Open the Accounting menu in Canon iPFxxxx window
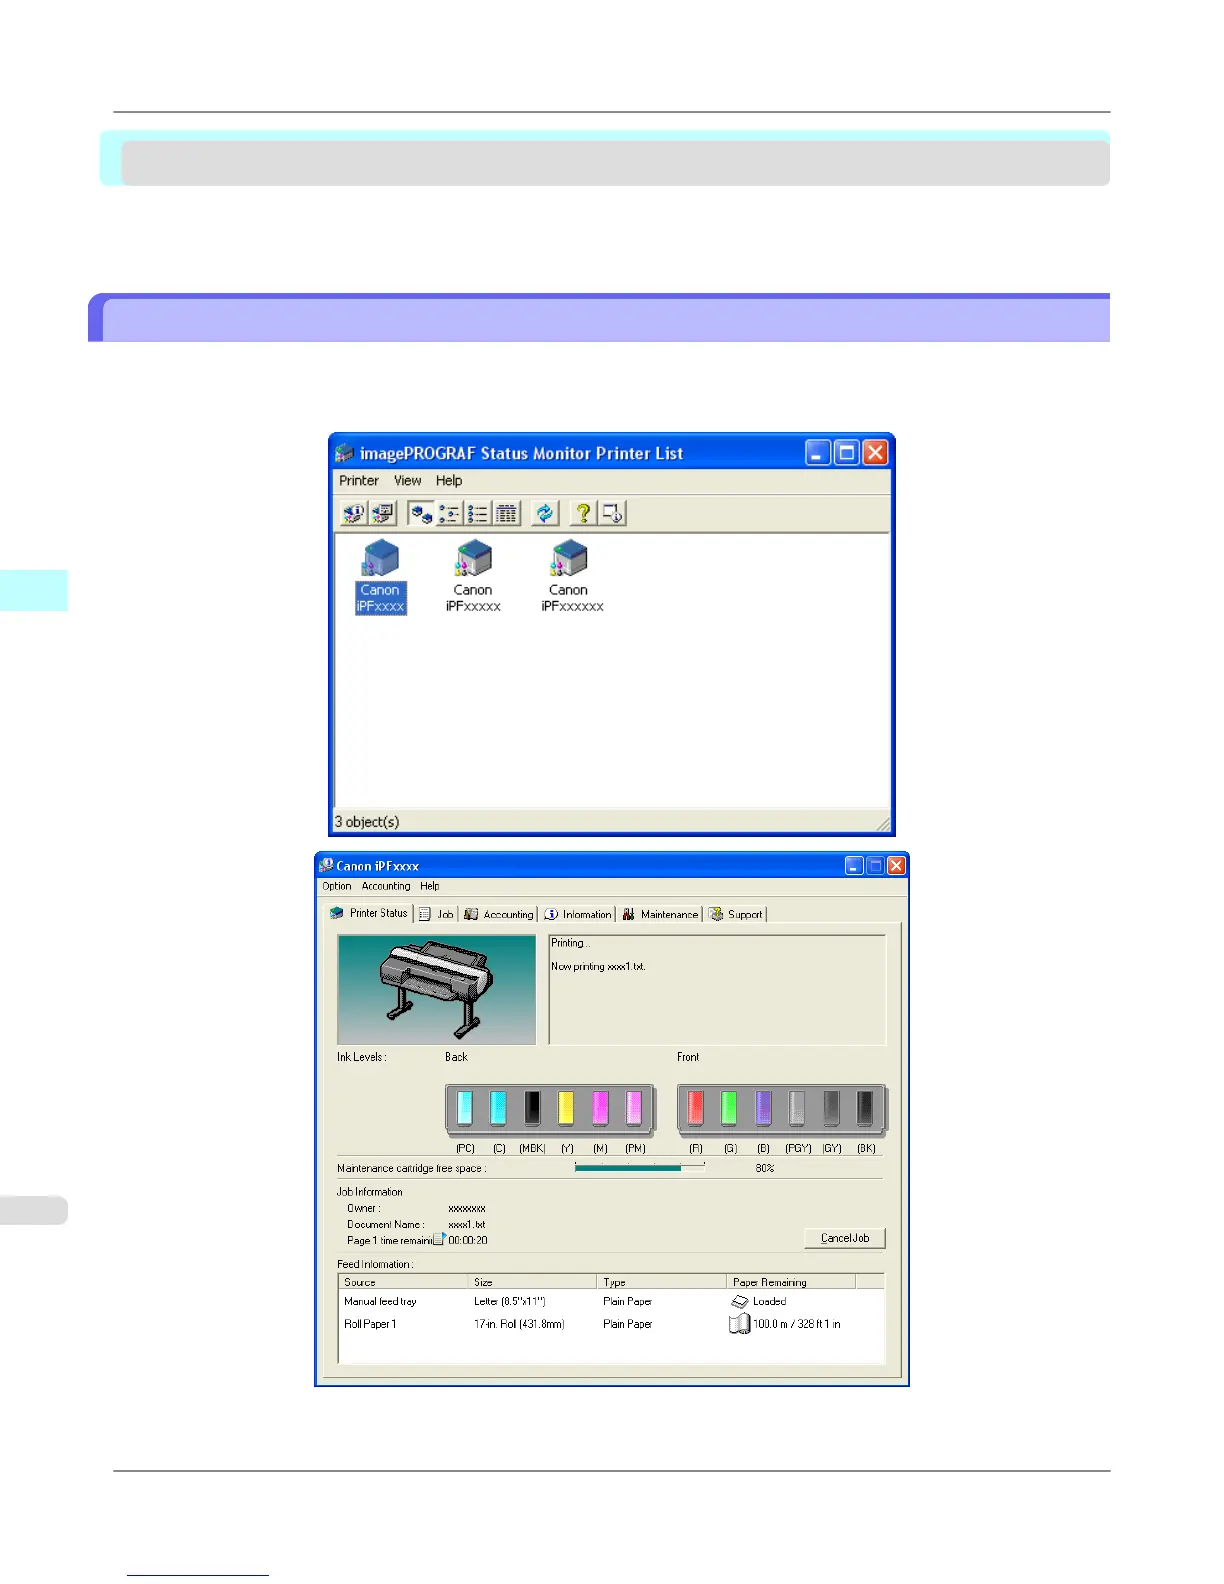The image size is (1224, 1584). tap(386, 886)
